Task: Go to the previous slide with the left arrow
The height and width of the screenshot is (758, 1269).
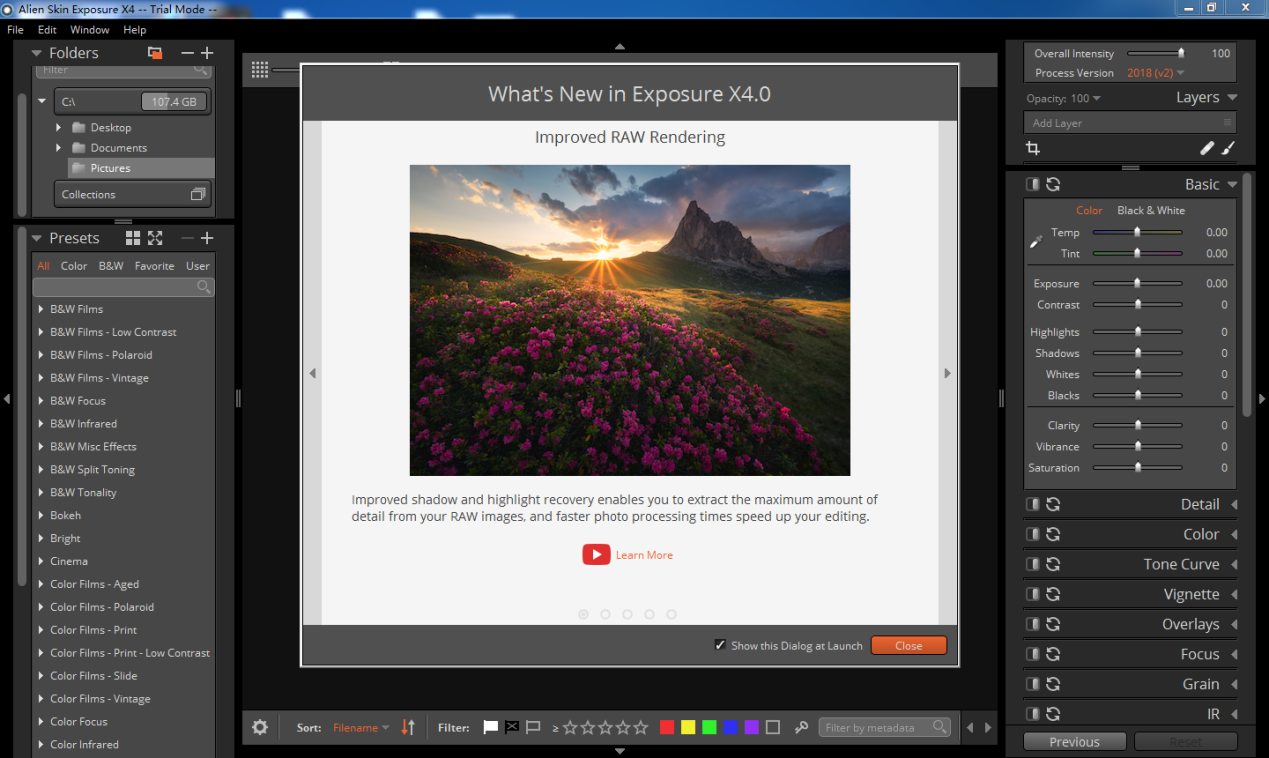Action: coord(312,373)
